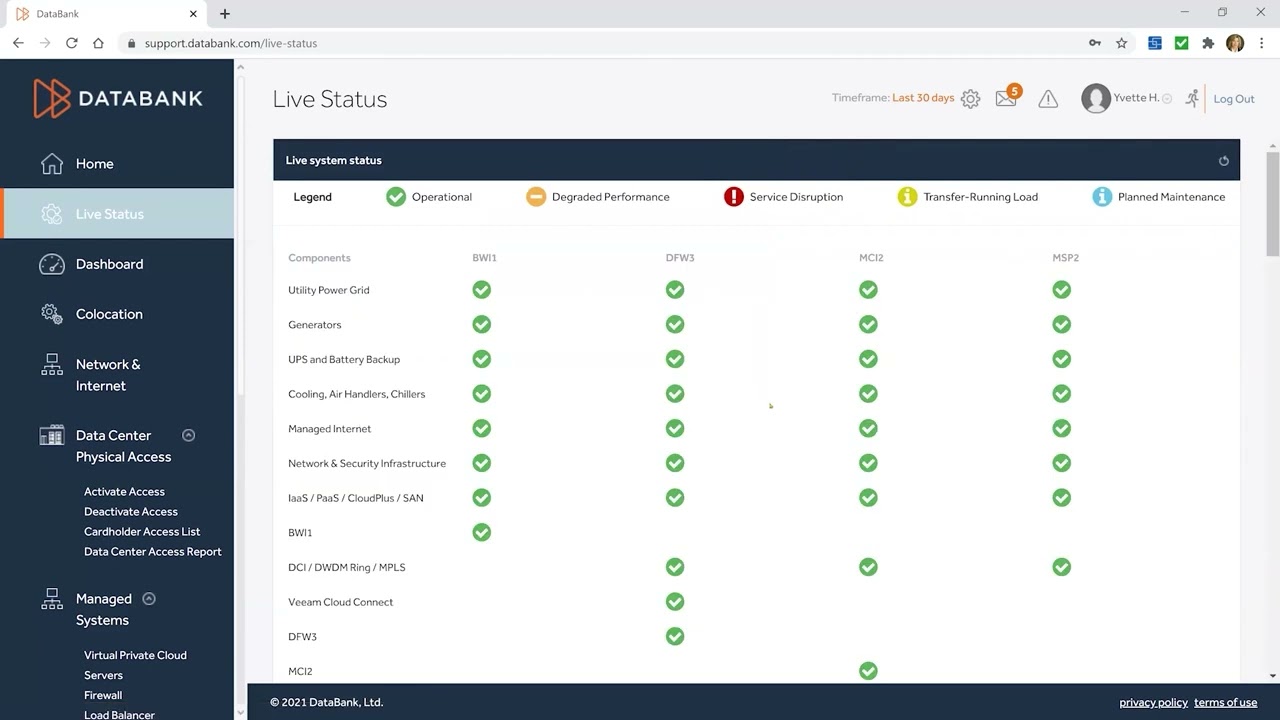Click the alert warning triangle icon
The width and height of the screenshot is (1280, 720).
point(1048,98)
